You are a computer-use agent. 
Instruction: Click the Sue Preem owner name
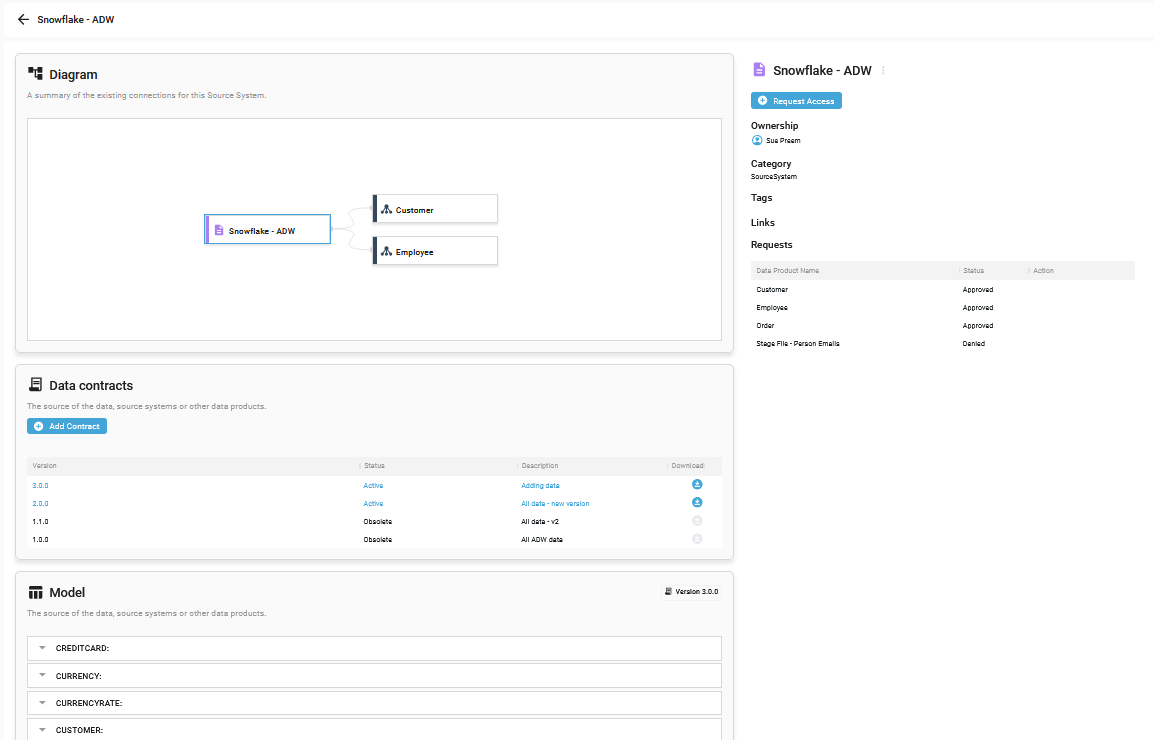[783, 141]
